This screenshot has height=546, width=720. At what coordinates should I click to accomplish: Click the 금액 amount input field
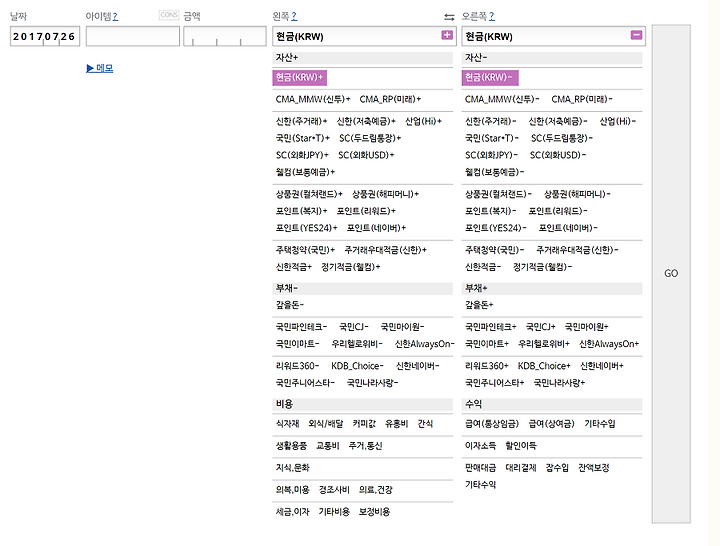(x=225, y=36)
